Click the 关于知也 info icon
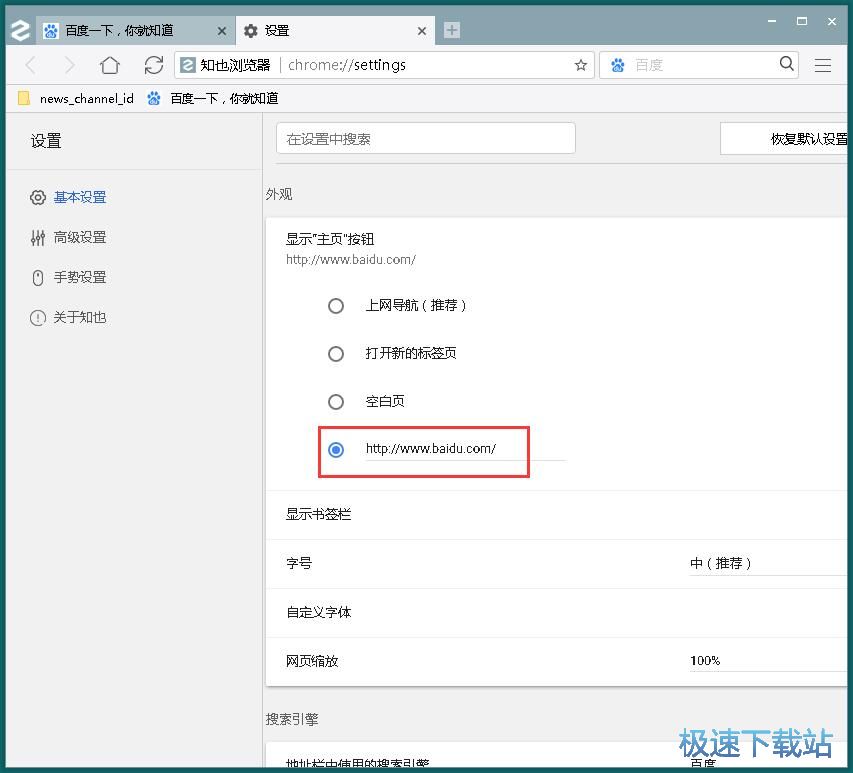This screenshot has height=773, width=853. 38,318
